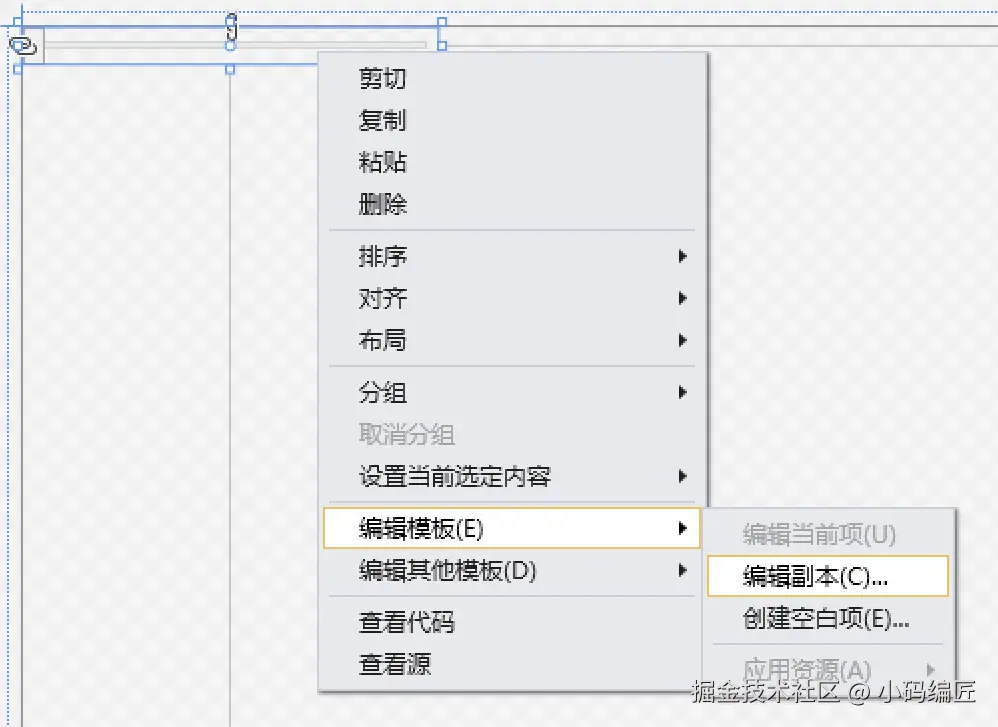This screenshot has width=998, height=727.
Task: Click 编辑副本(C)... in the submenu
Action: (x=827, y=576)
